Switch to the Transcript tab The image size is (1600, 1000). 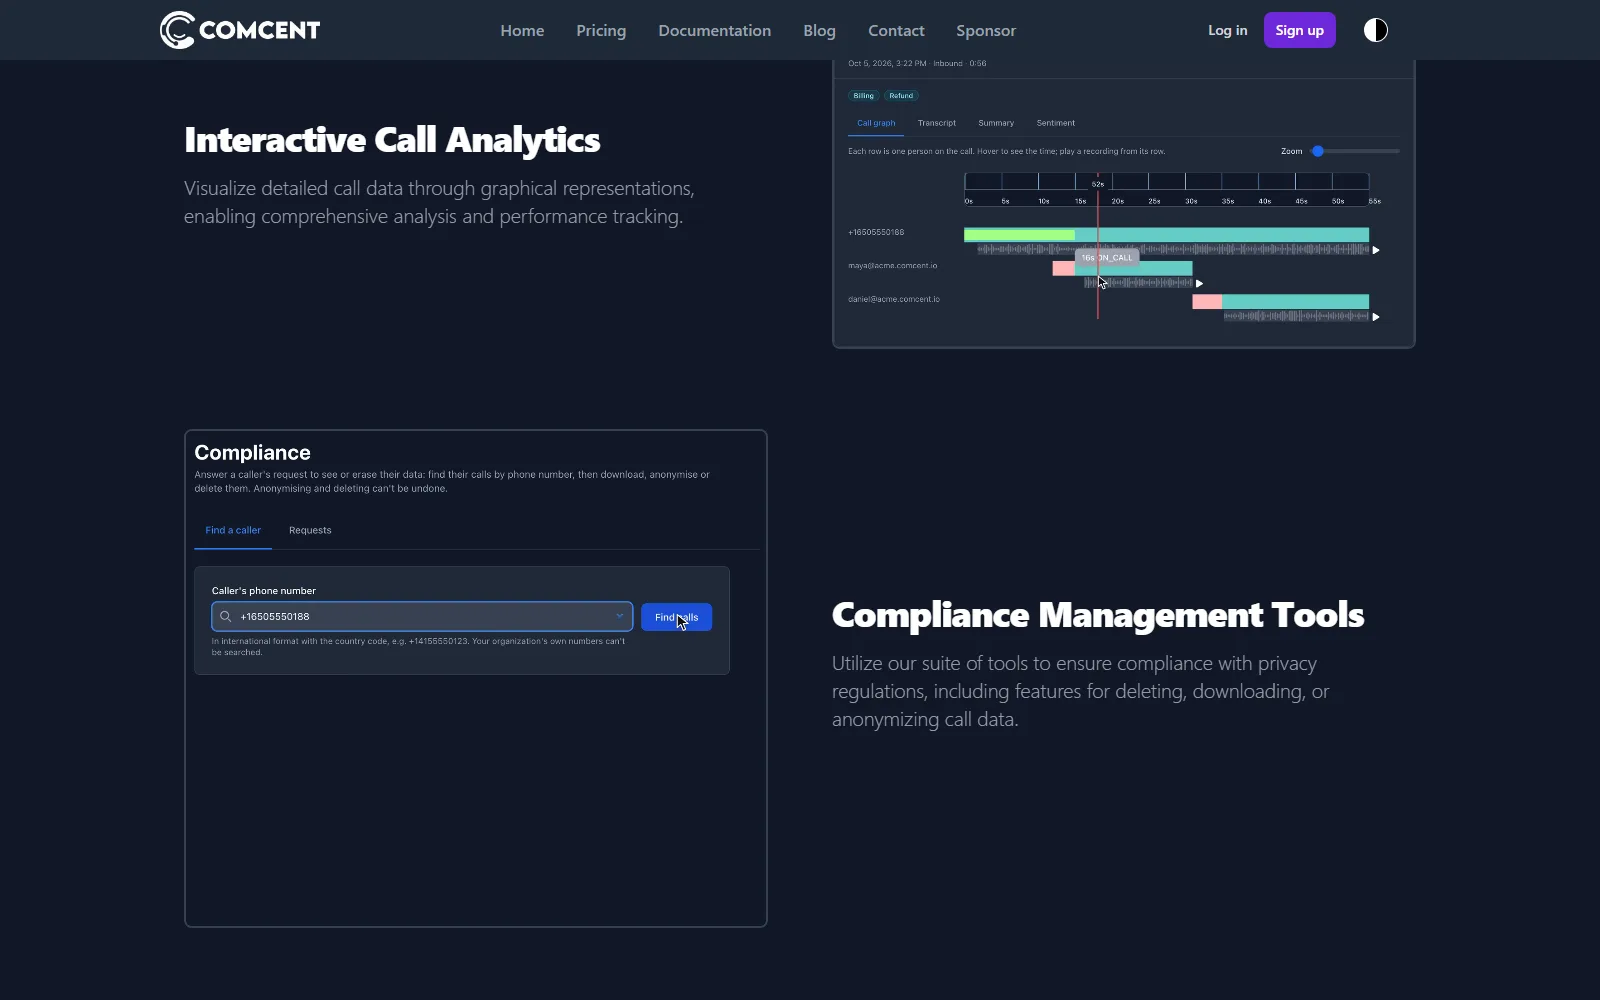tap(937, 123)
